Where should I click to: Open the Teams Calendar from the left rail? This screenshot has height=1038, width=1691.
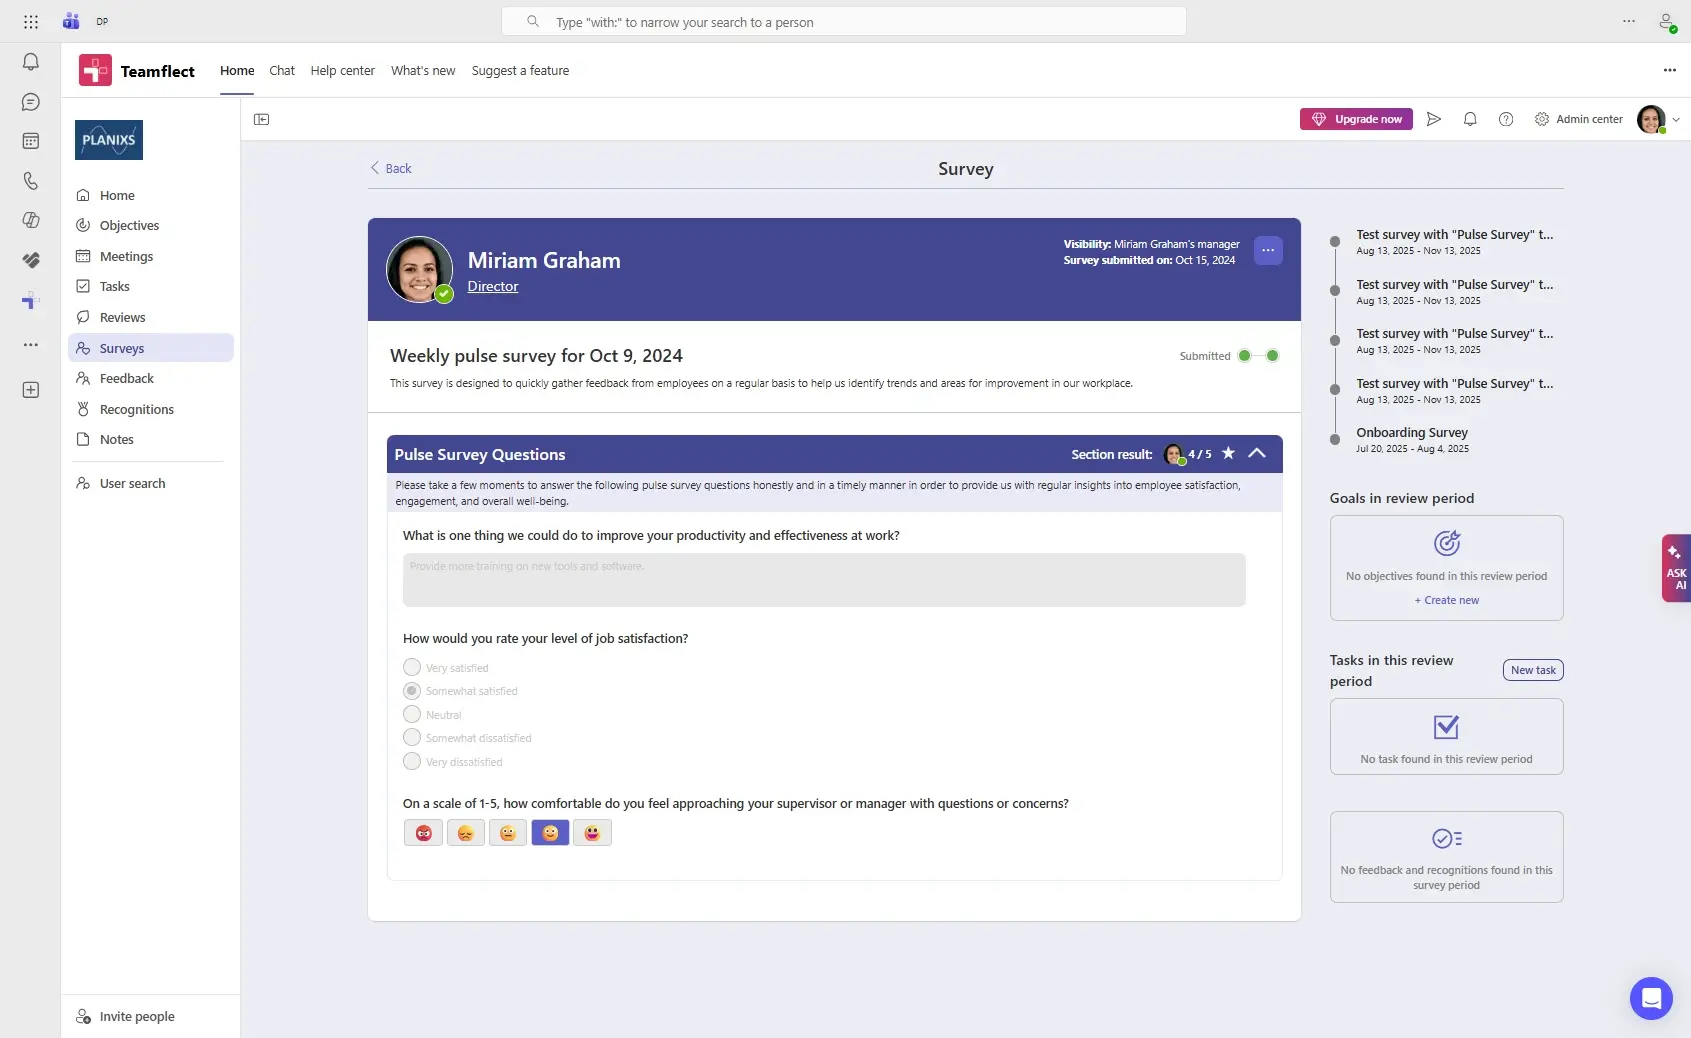(31, 141)
